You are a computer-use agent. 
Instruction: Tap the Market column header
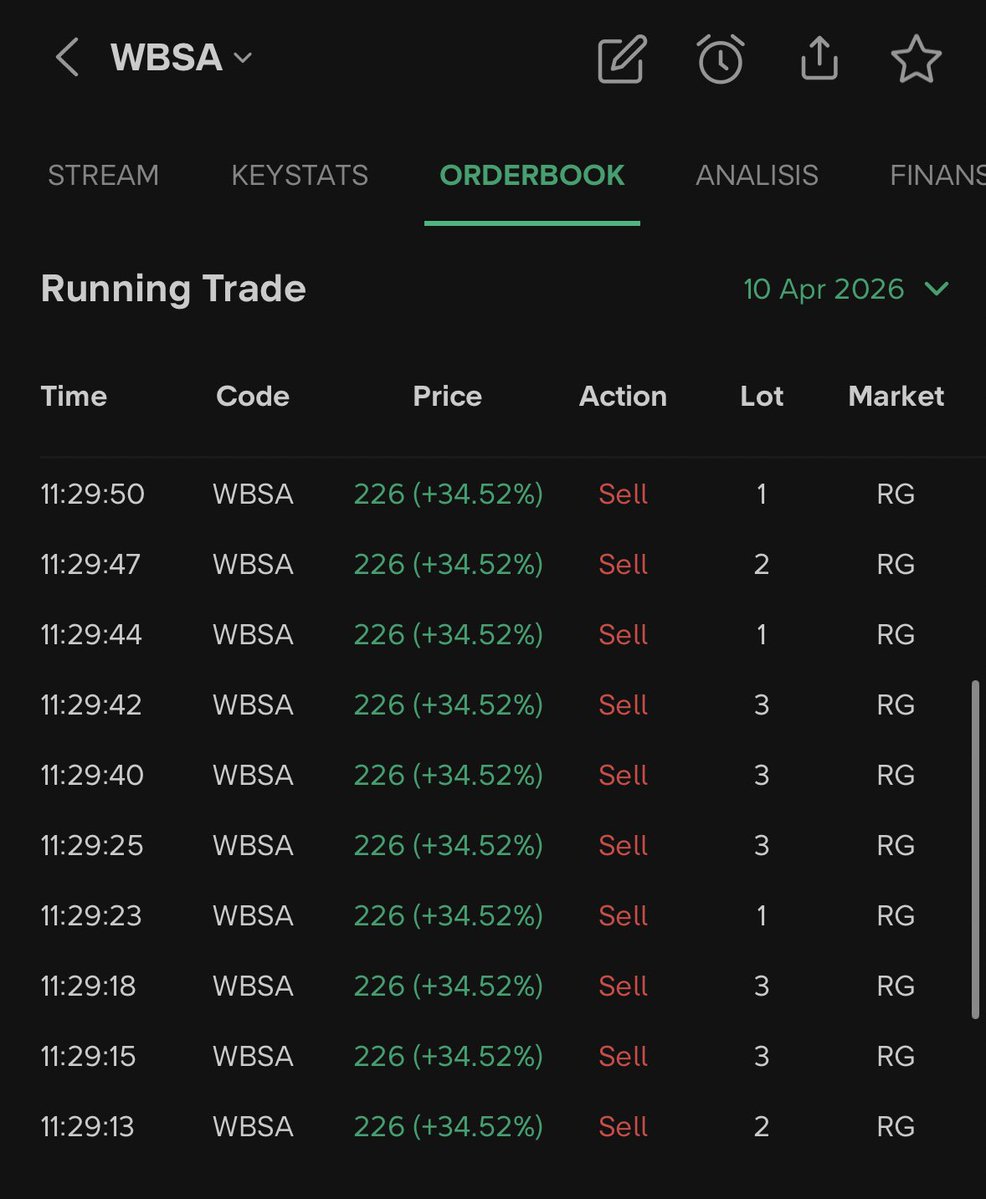pyautogui.click(x=896, y=396)
